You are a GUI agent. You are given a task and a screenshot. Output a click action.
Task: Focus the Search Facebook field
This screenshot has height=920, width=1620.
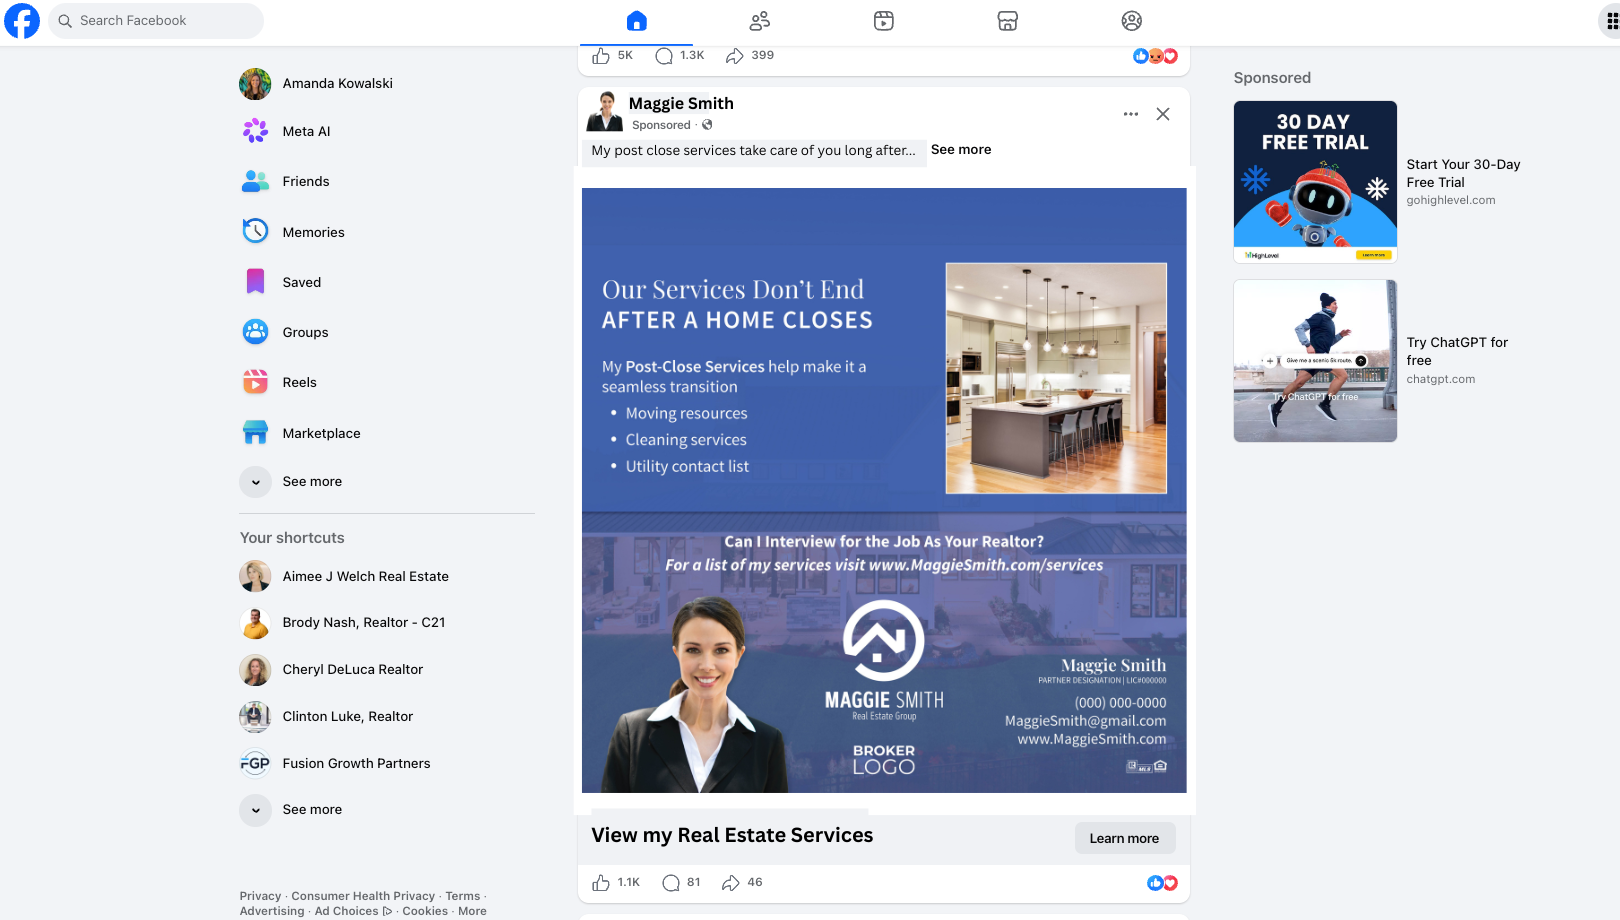pyautogui.click(x=156, y=20)
